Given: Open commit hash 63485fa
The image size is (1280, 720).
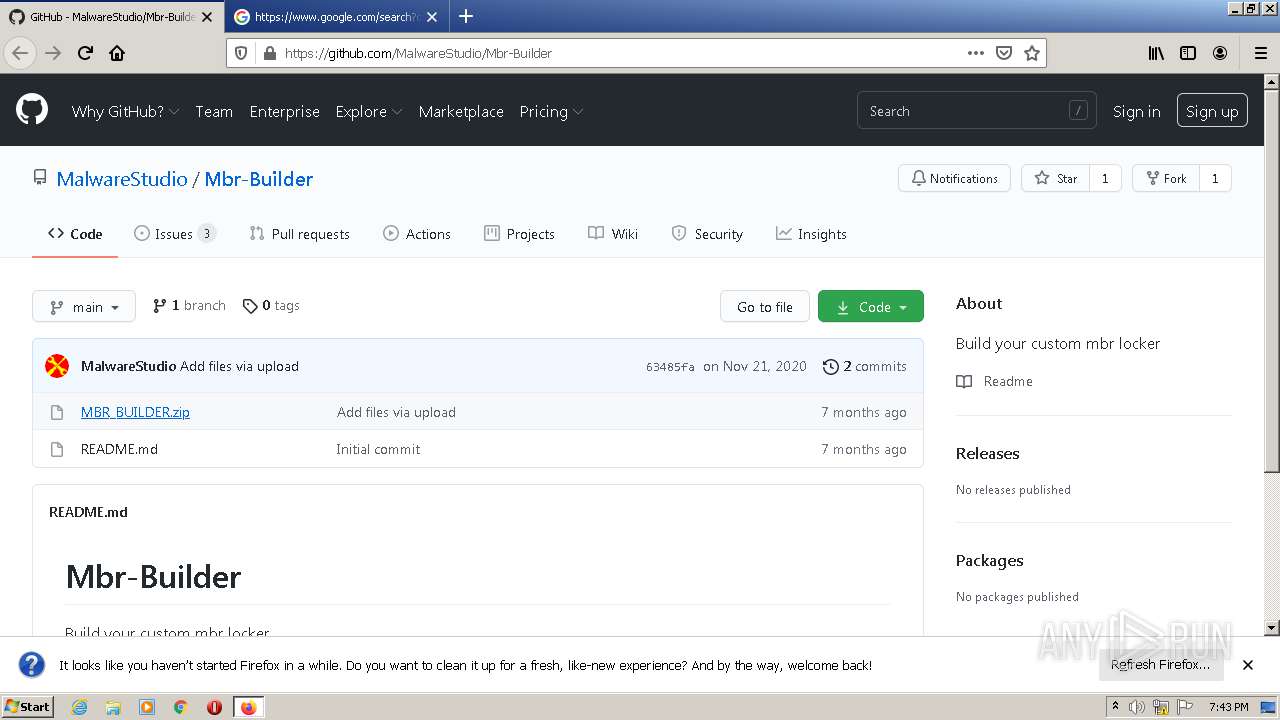Looking at the screenshot, I should click(670, 367).
